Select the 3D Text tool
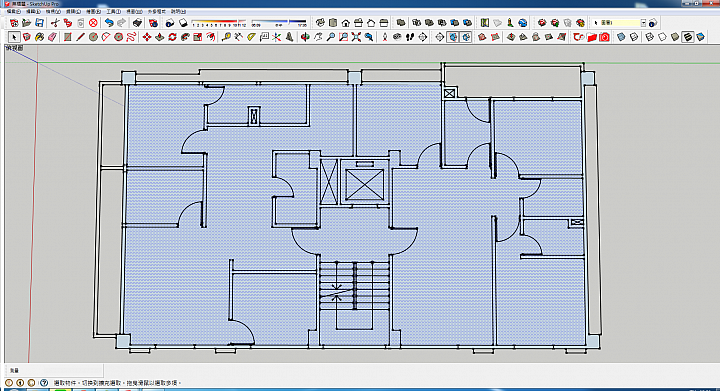Viewport: 720px width, 391px height. coord(289,37)
